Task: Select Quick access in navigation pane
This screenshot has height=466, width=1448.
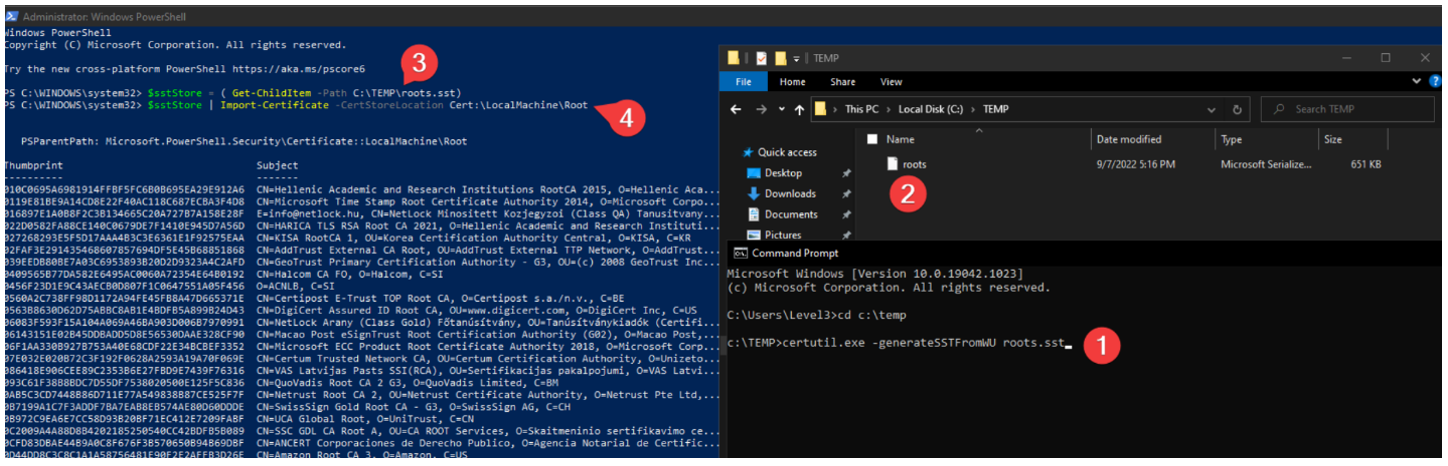Action: click(787, 152)
